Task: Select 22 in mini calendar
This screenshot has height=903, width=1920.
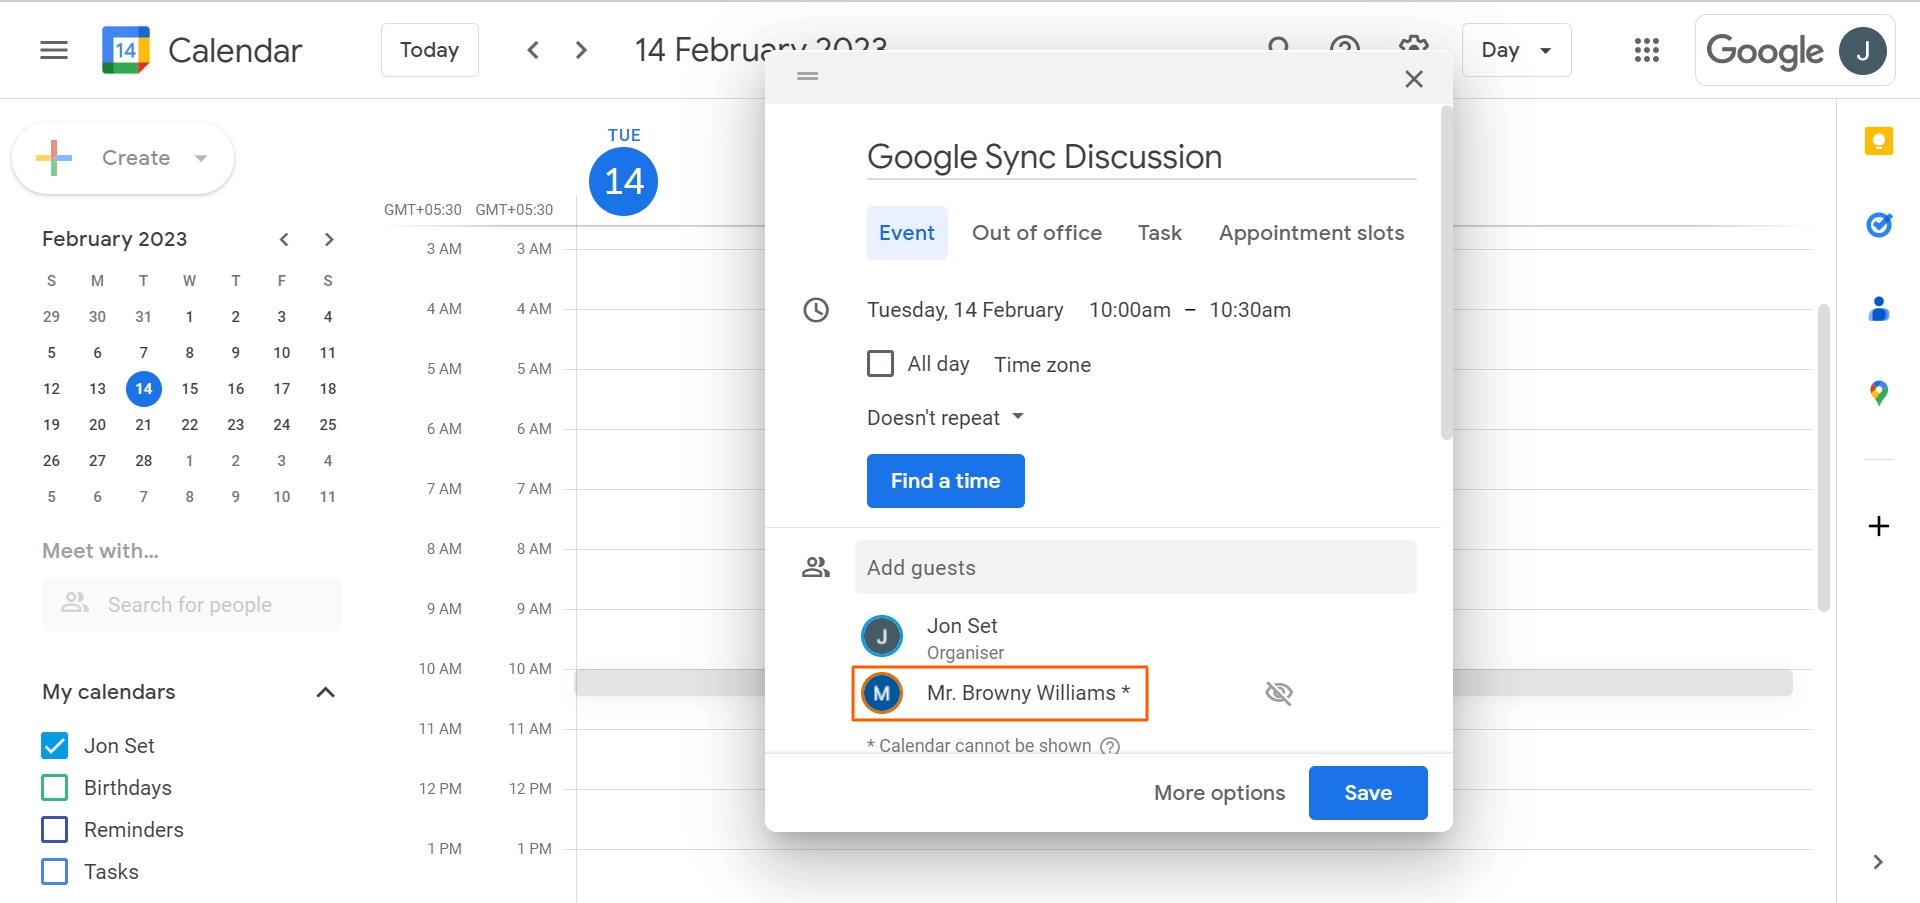Action: [190, 425]
